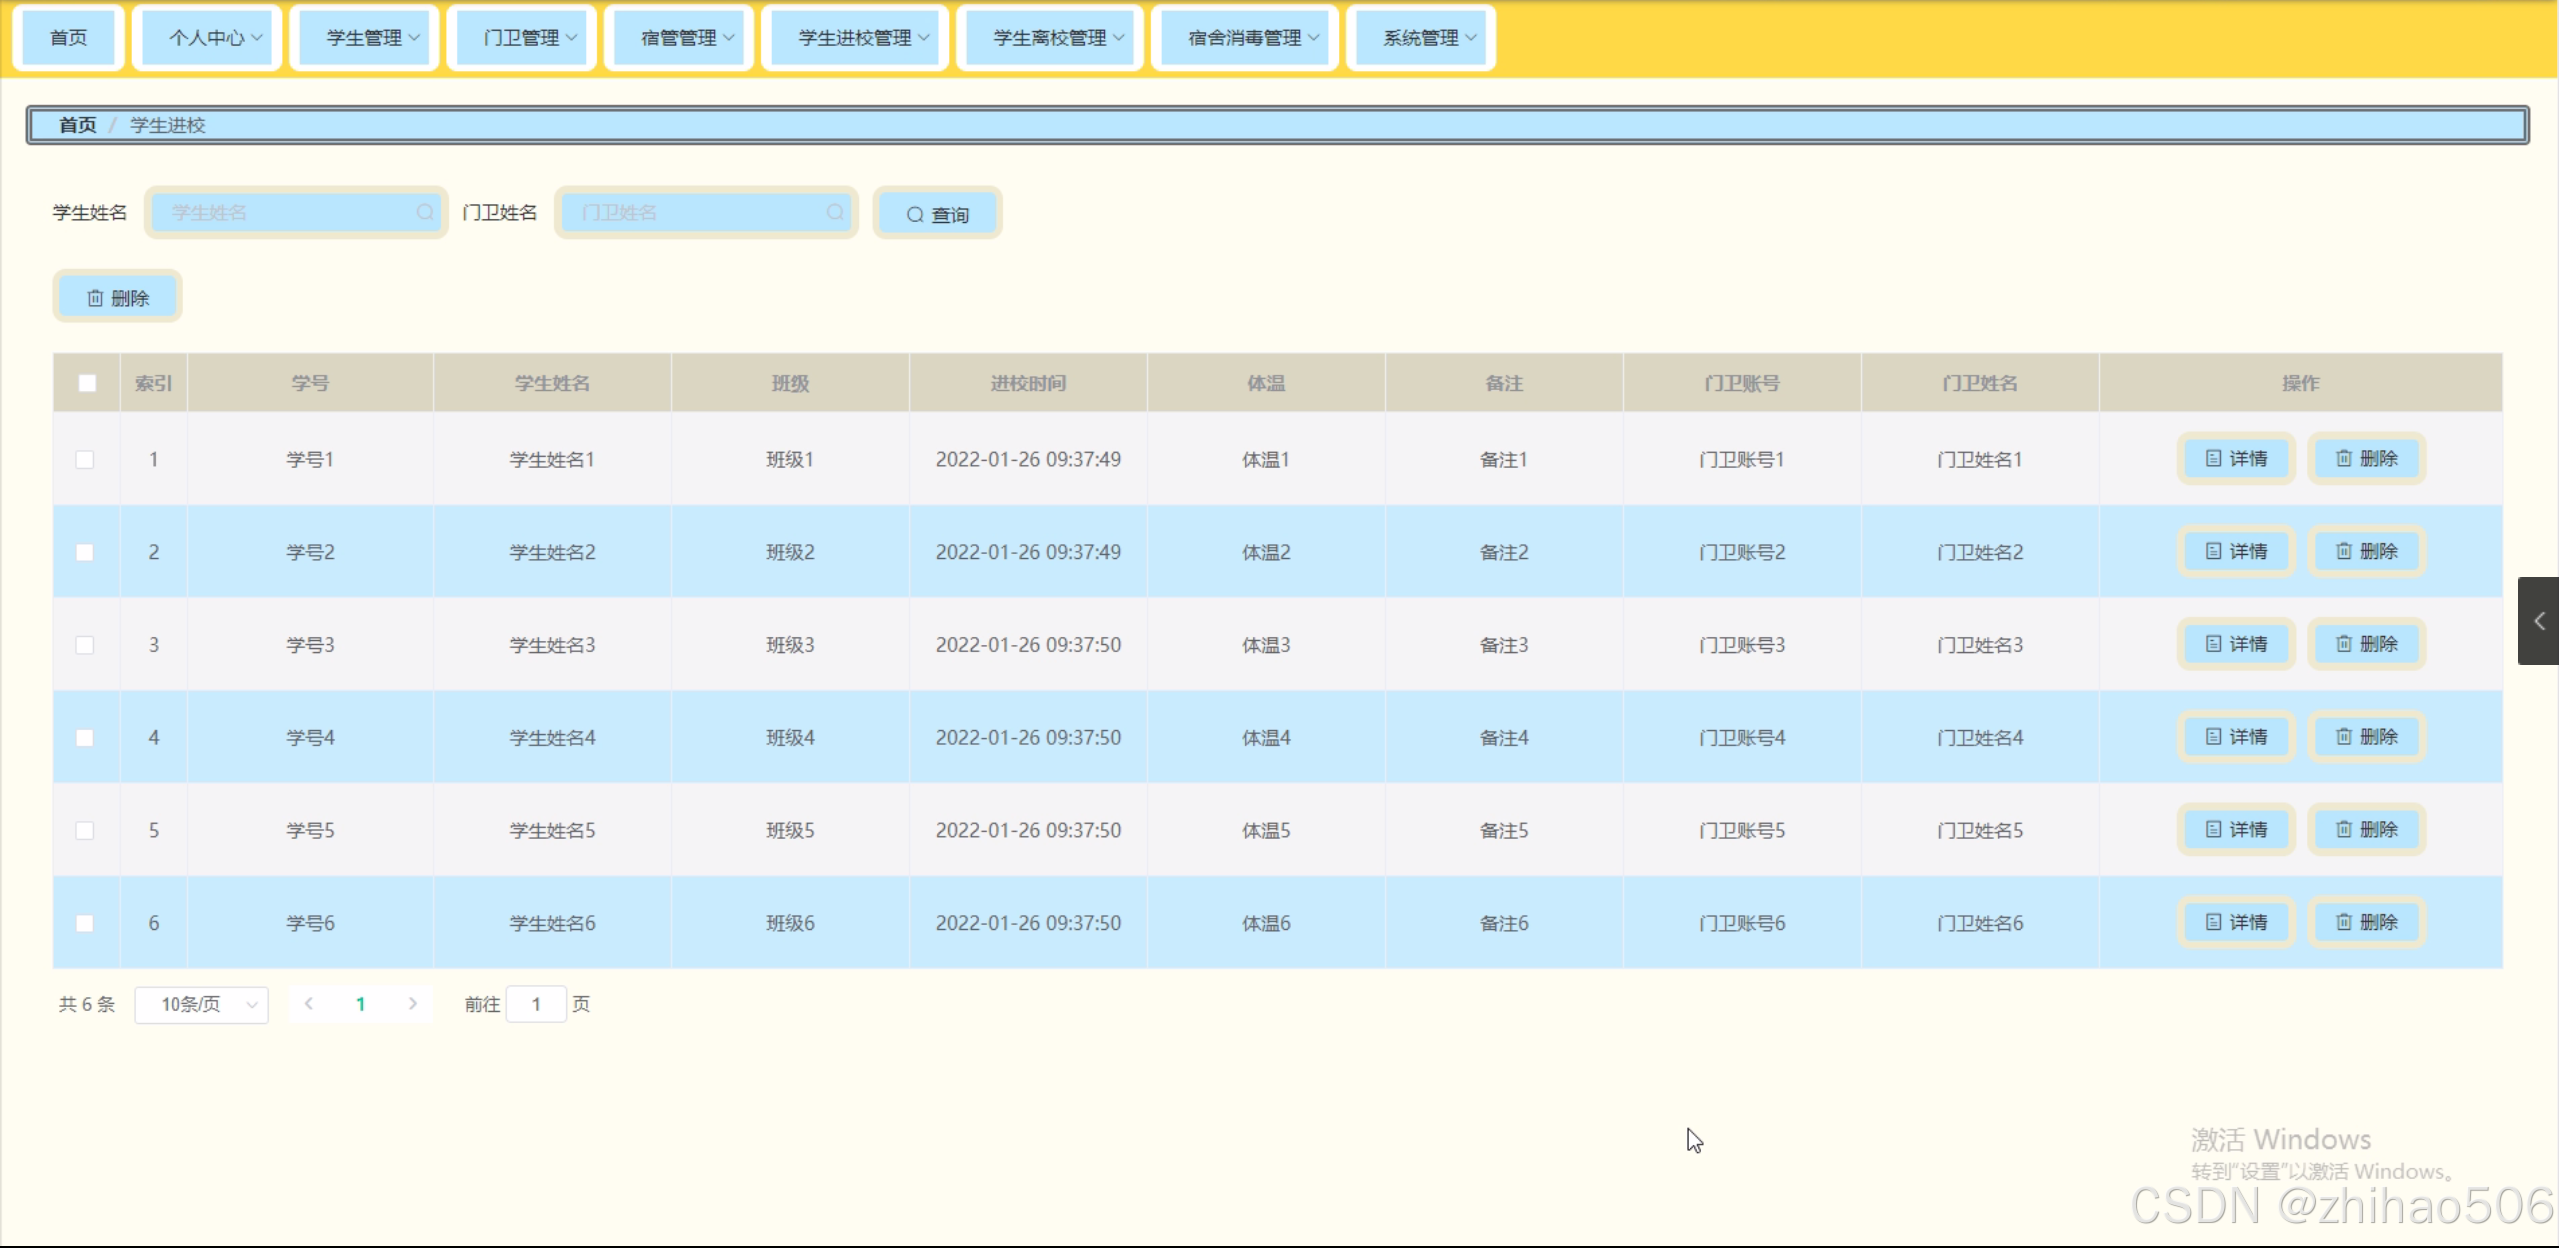Go to previous page arrow in pagination
The width and height of the screenshot is (2559, 1248).
tap(309, 1003)
